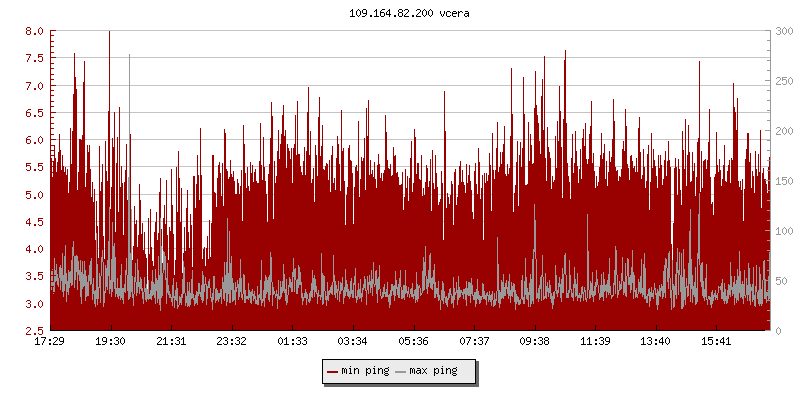Click the 23:32 time axis label
Screen dimensions: 800x400
click(x=232, y=341)
